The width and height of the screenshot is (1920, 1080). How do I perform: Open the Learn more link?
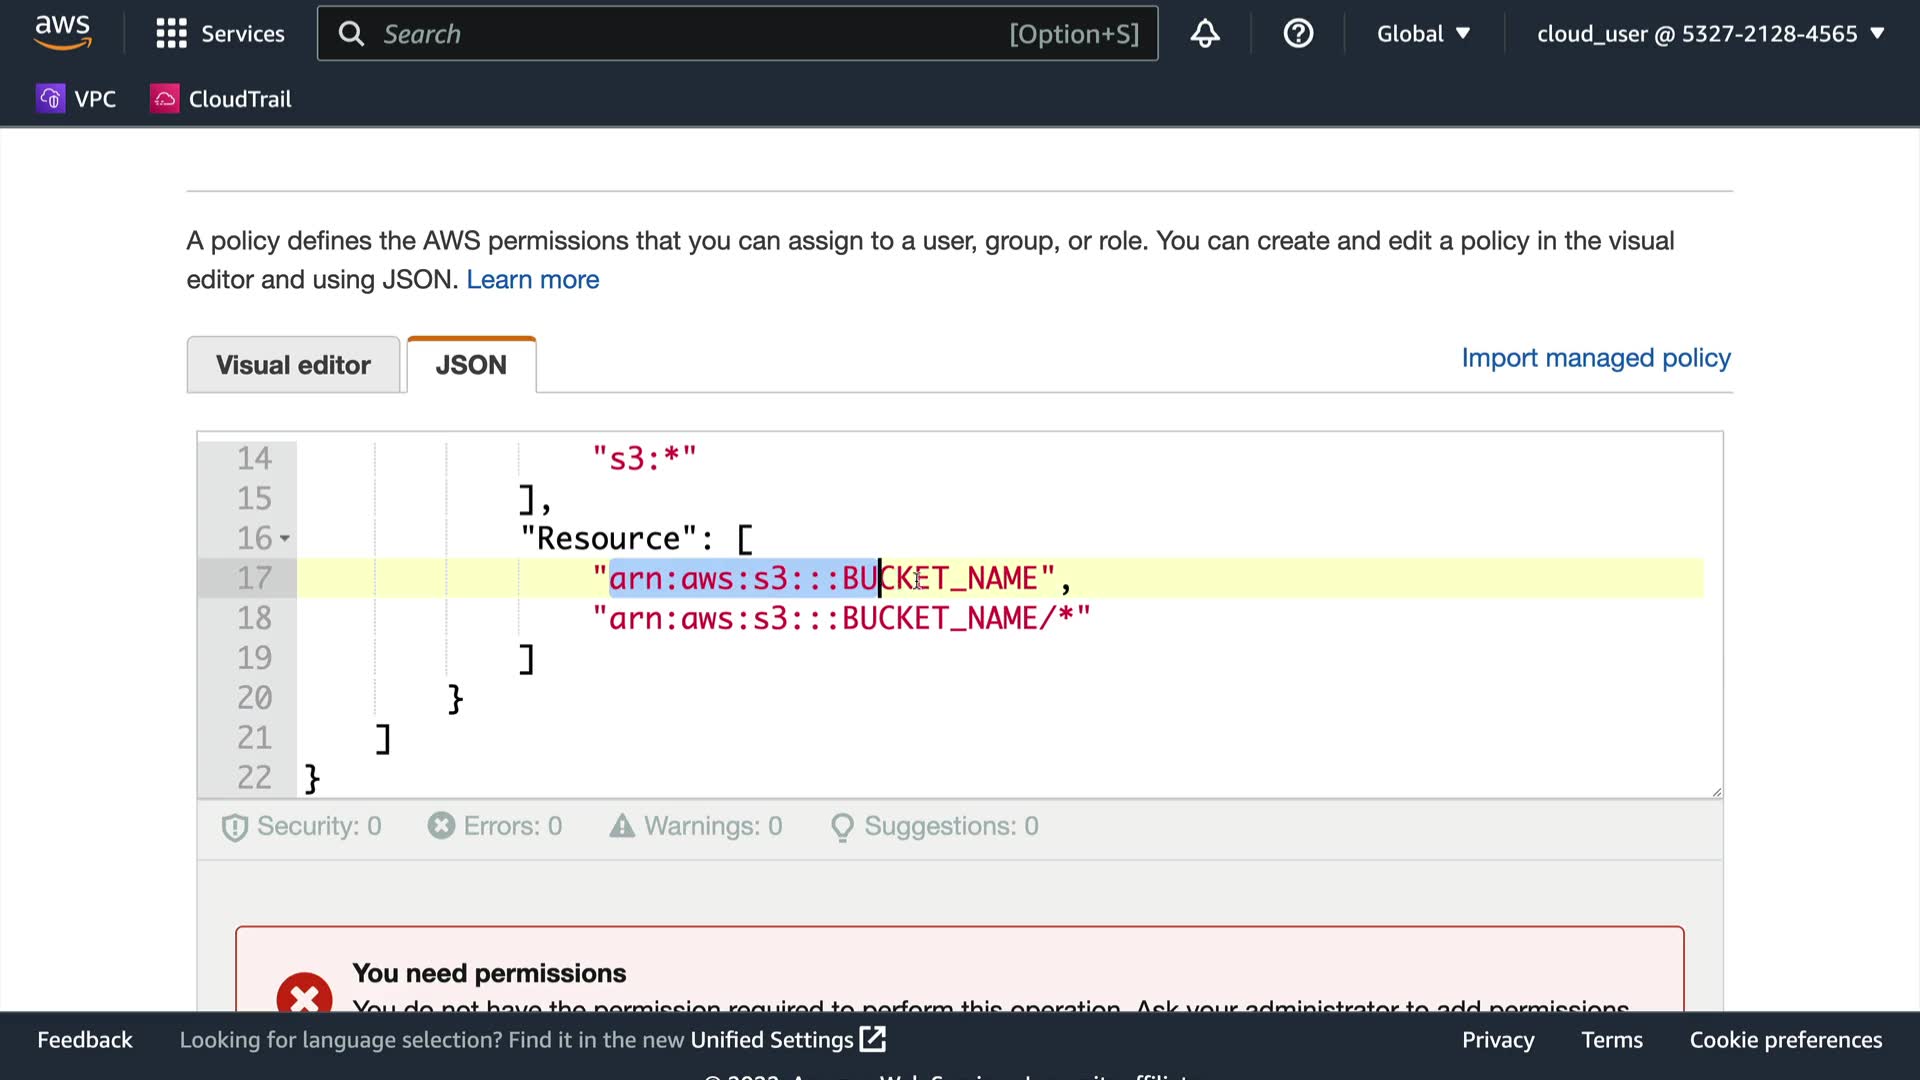pyautogui.click(x=532, y=280)
